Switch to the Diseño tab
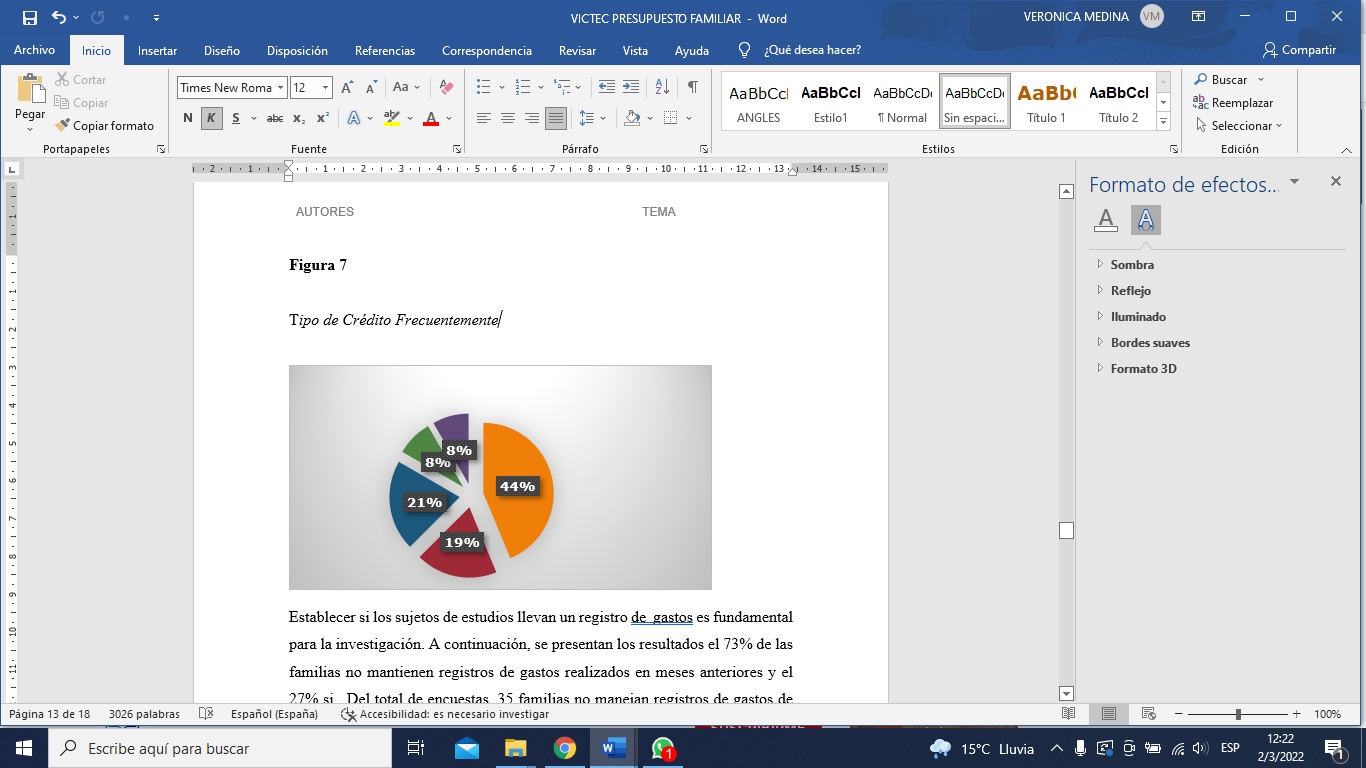The width and height of the screenshot is (1366, 768). pyautogui.click(x=222, y=50)
